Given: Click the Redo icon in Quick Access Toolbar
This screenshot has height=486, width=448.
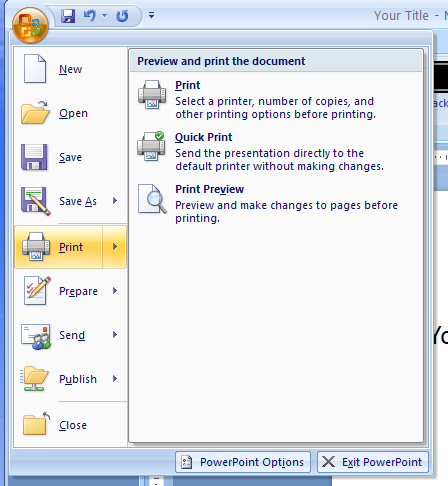Looking at the screenshot, I should [x=122, y=16].
